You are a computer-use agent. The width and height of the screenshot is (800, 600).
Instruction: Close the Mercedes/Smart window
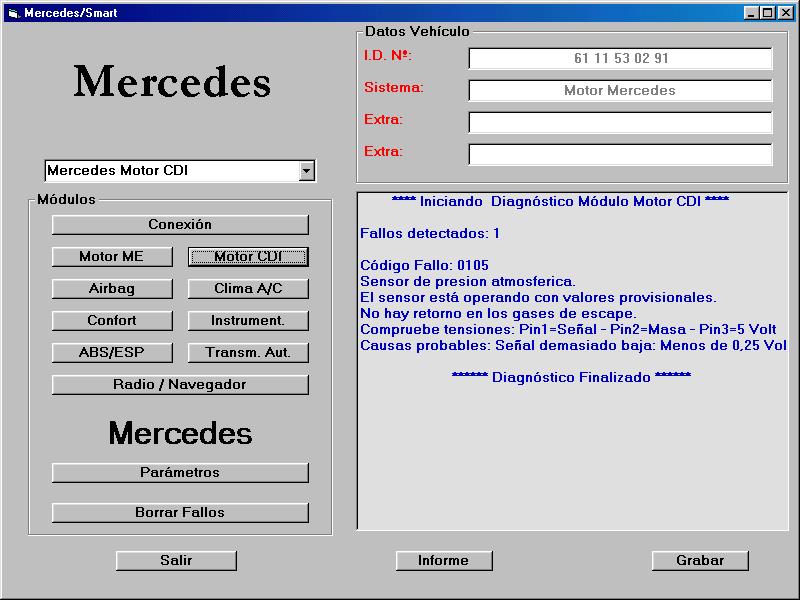786,13
